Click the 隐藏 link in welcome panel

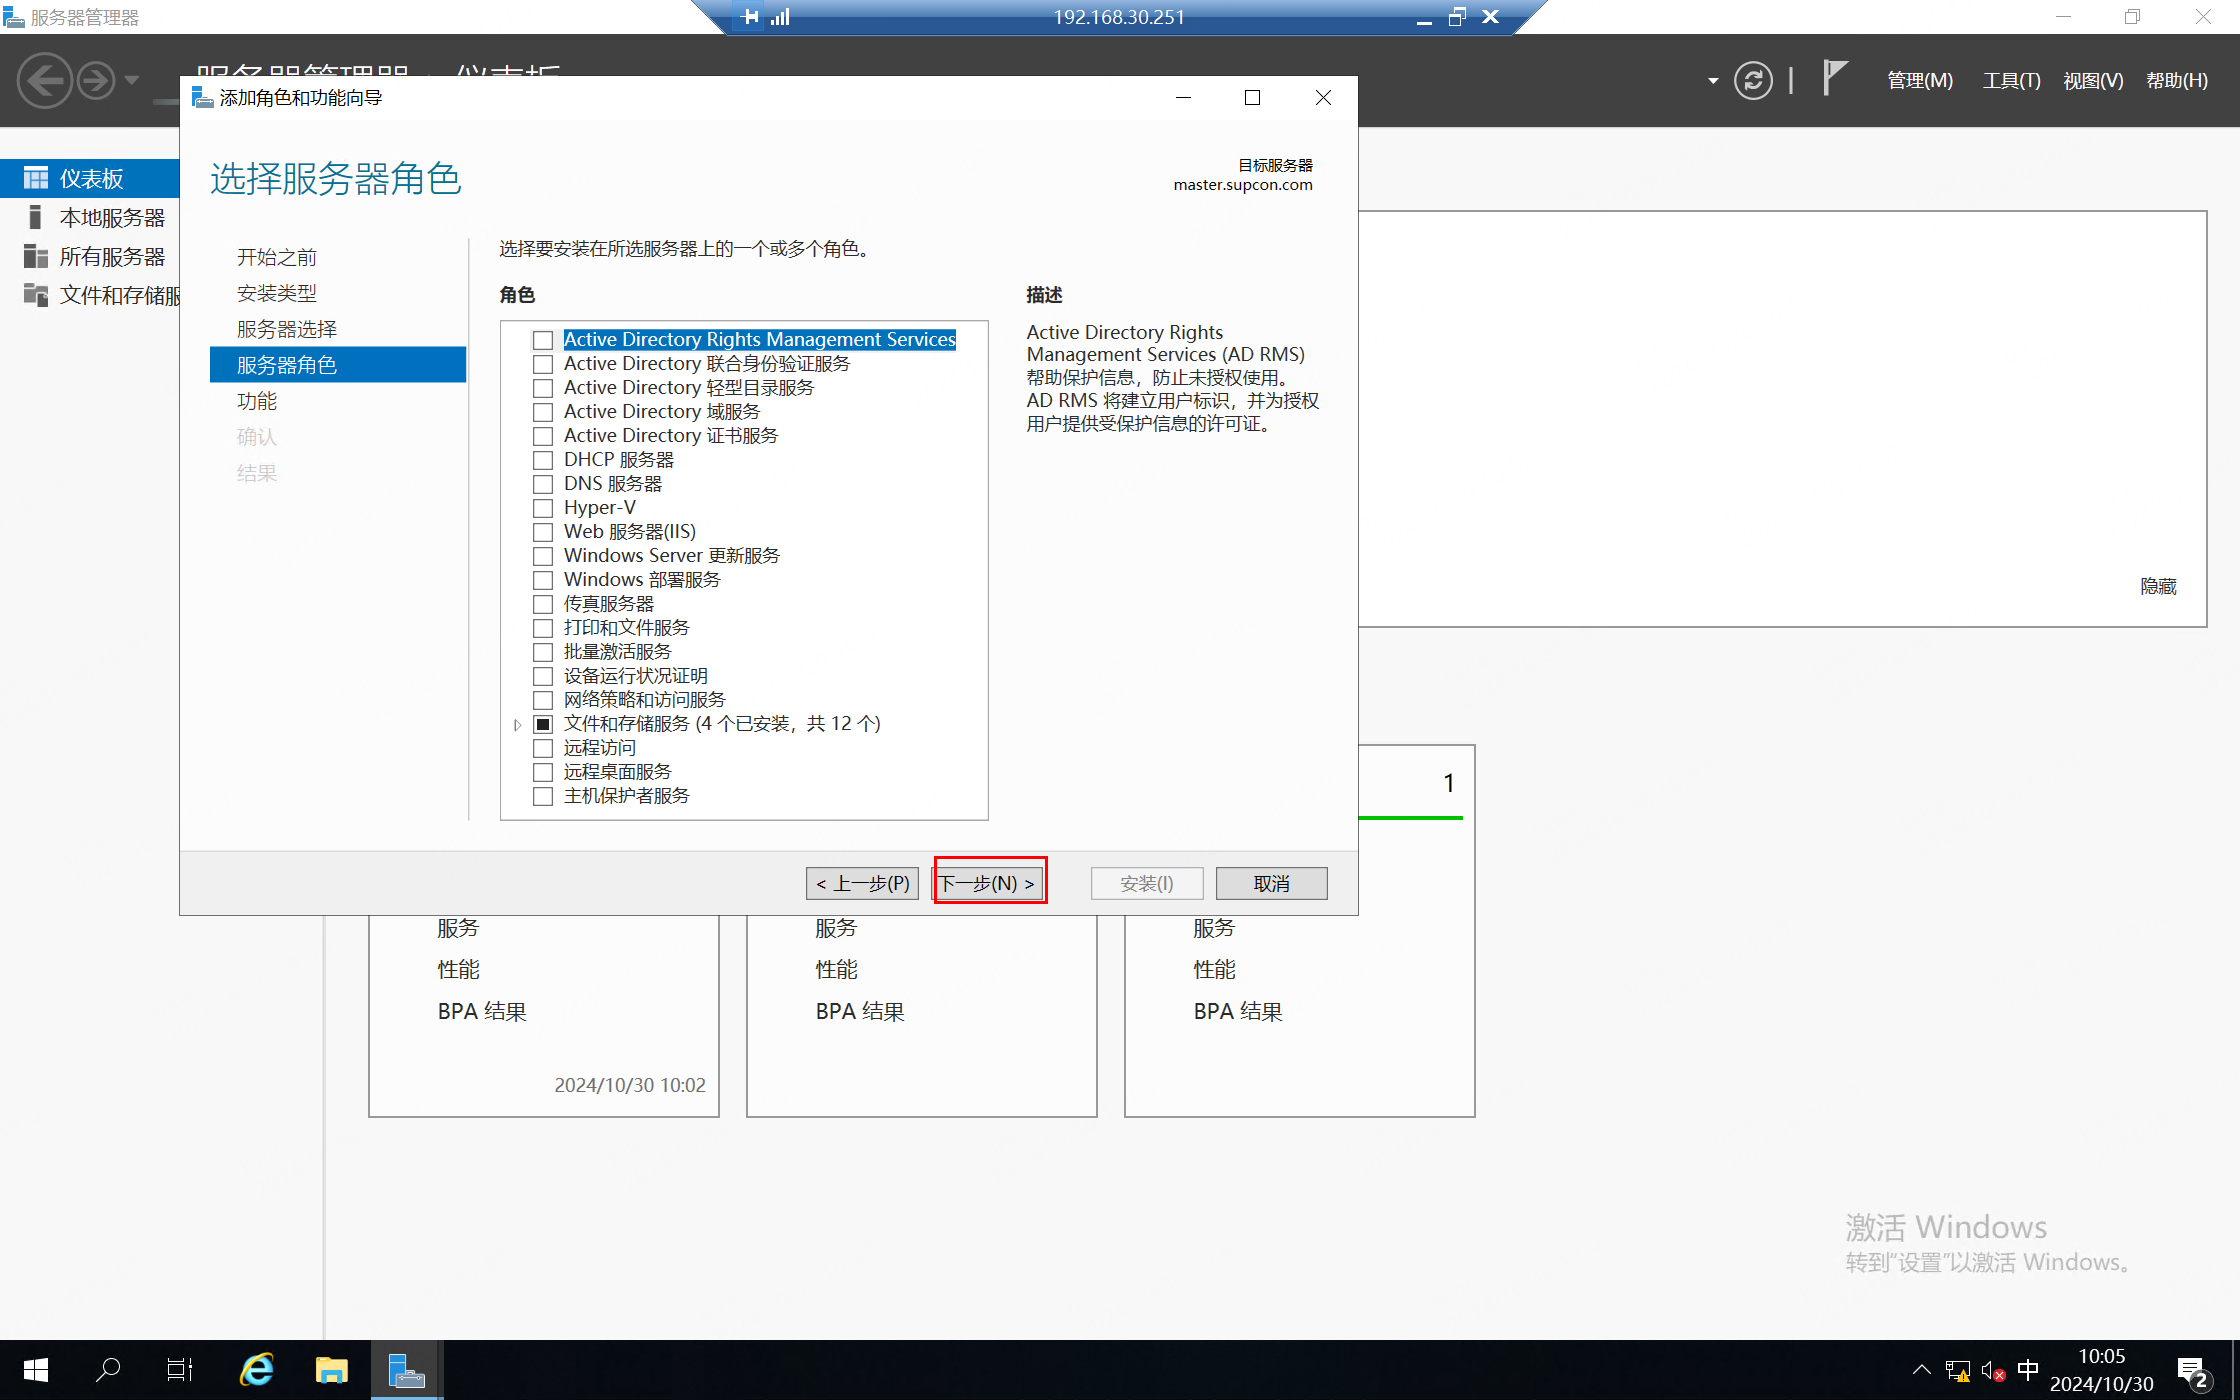tap(2158, 586)
